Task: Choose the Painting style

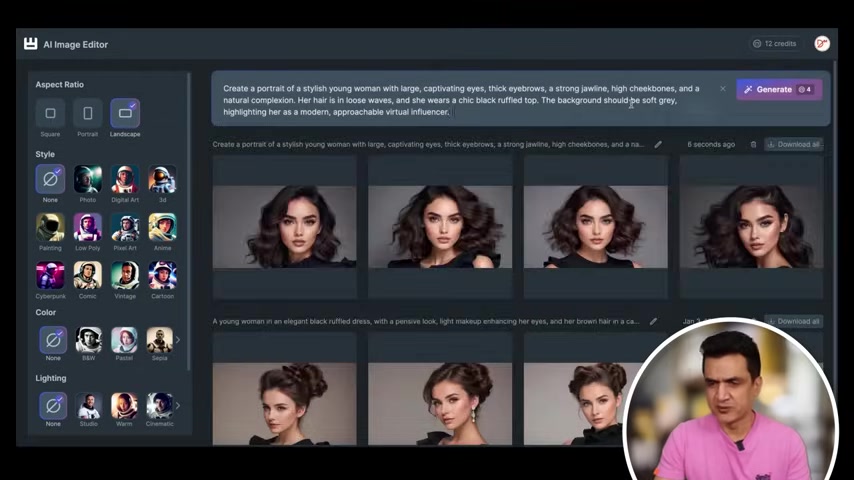Action: coord(50,227)
